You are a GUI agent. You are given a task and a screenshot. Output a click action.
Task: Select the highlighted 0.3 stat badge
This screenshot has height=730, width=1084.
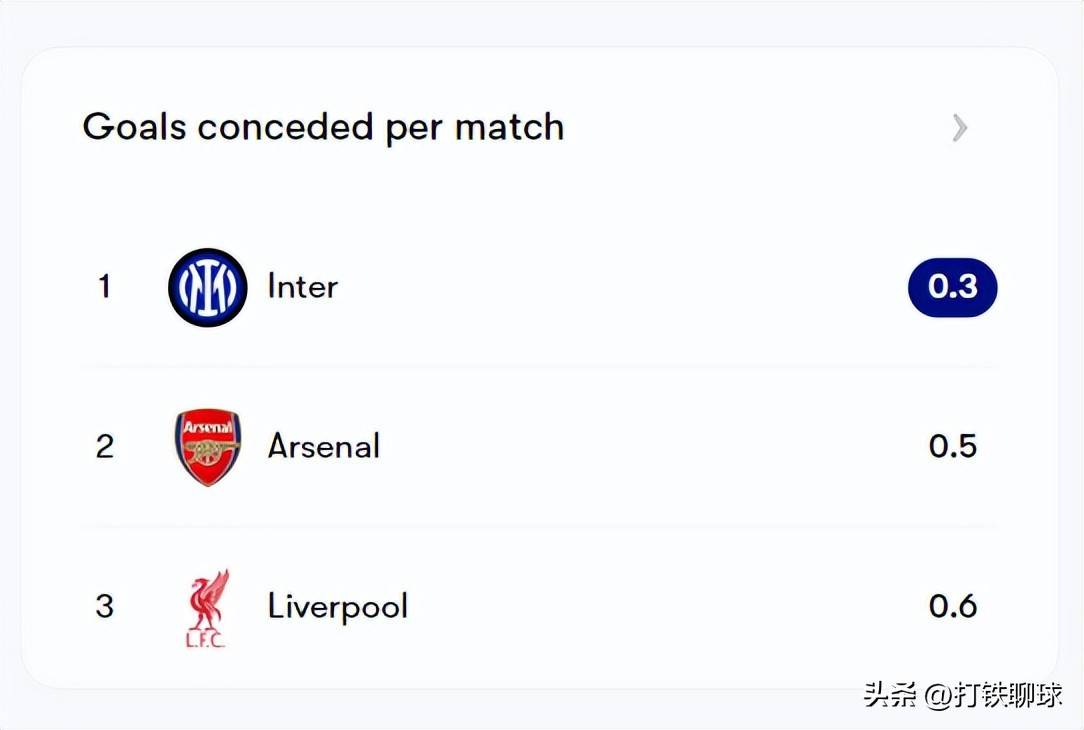tap(953, 288)
